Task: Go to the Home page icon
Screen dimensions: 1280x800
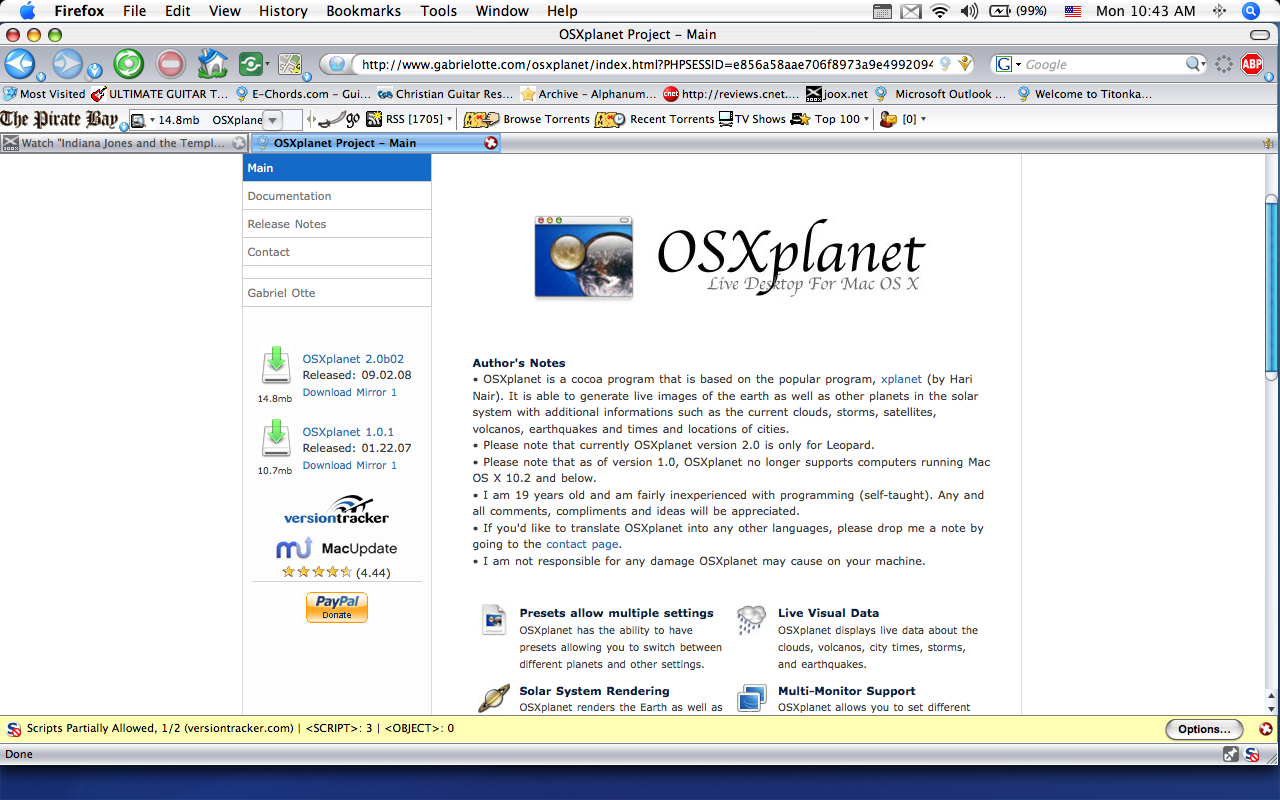Action: (x=212, y=64)
